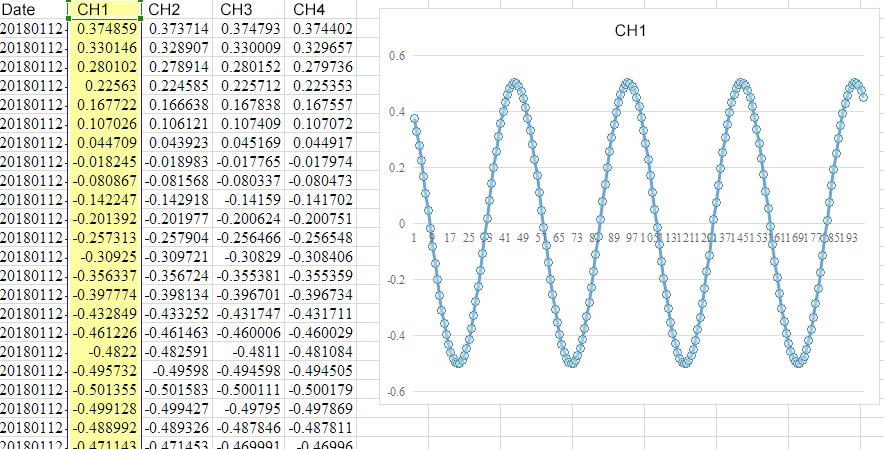Select the CH1 column header cell

point(104,9)
